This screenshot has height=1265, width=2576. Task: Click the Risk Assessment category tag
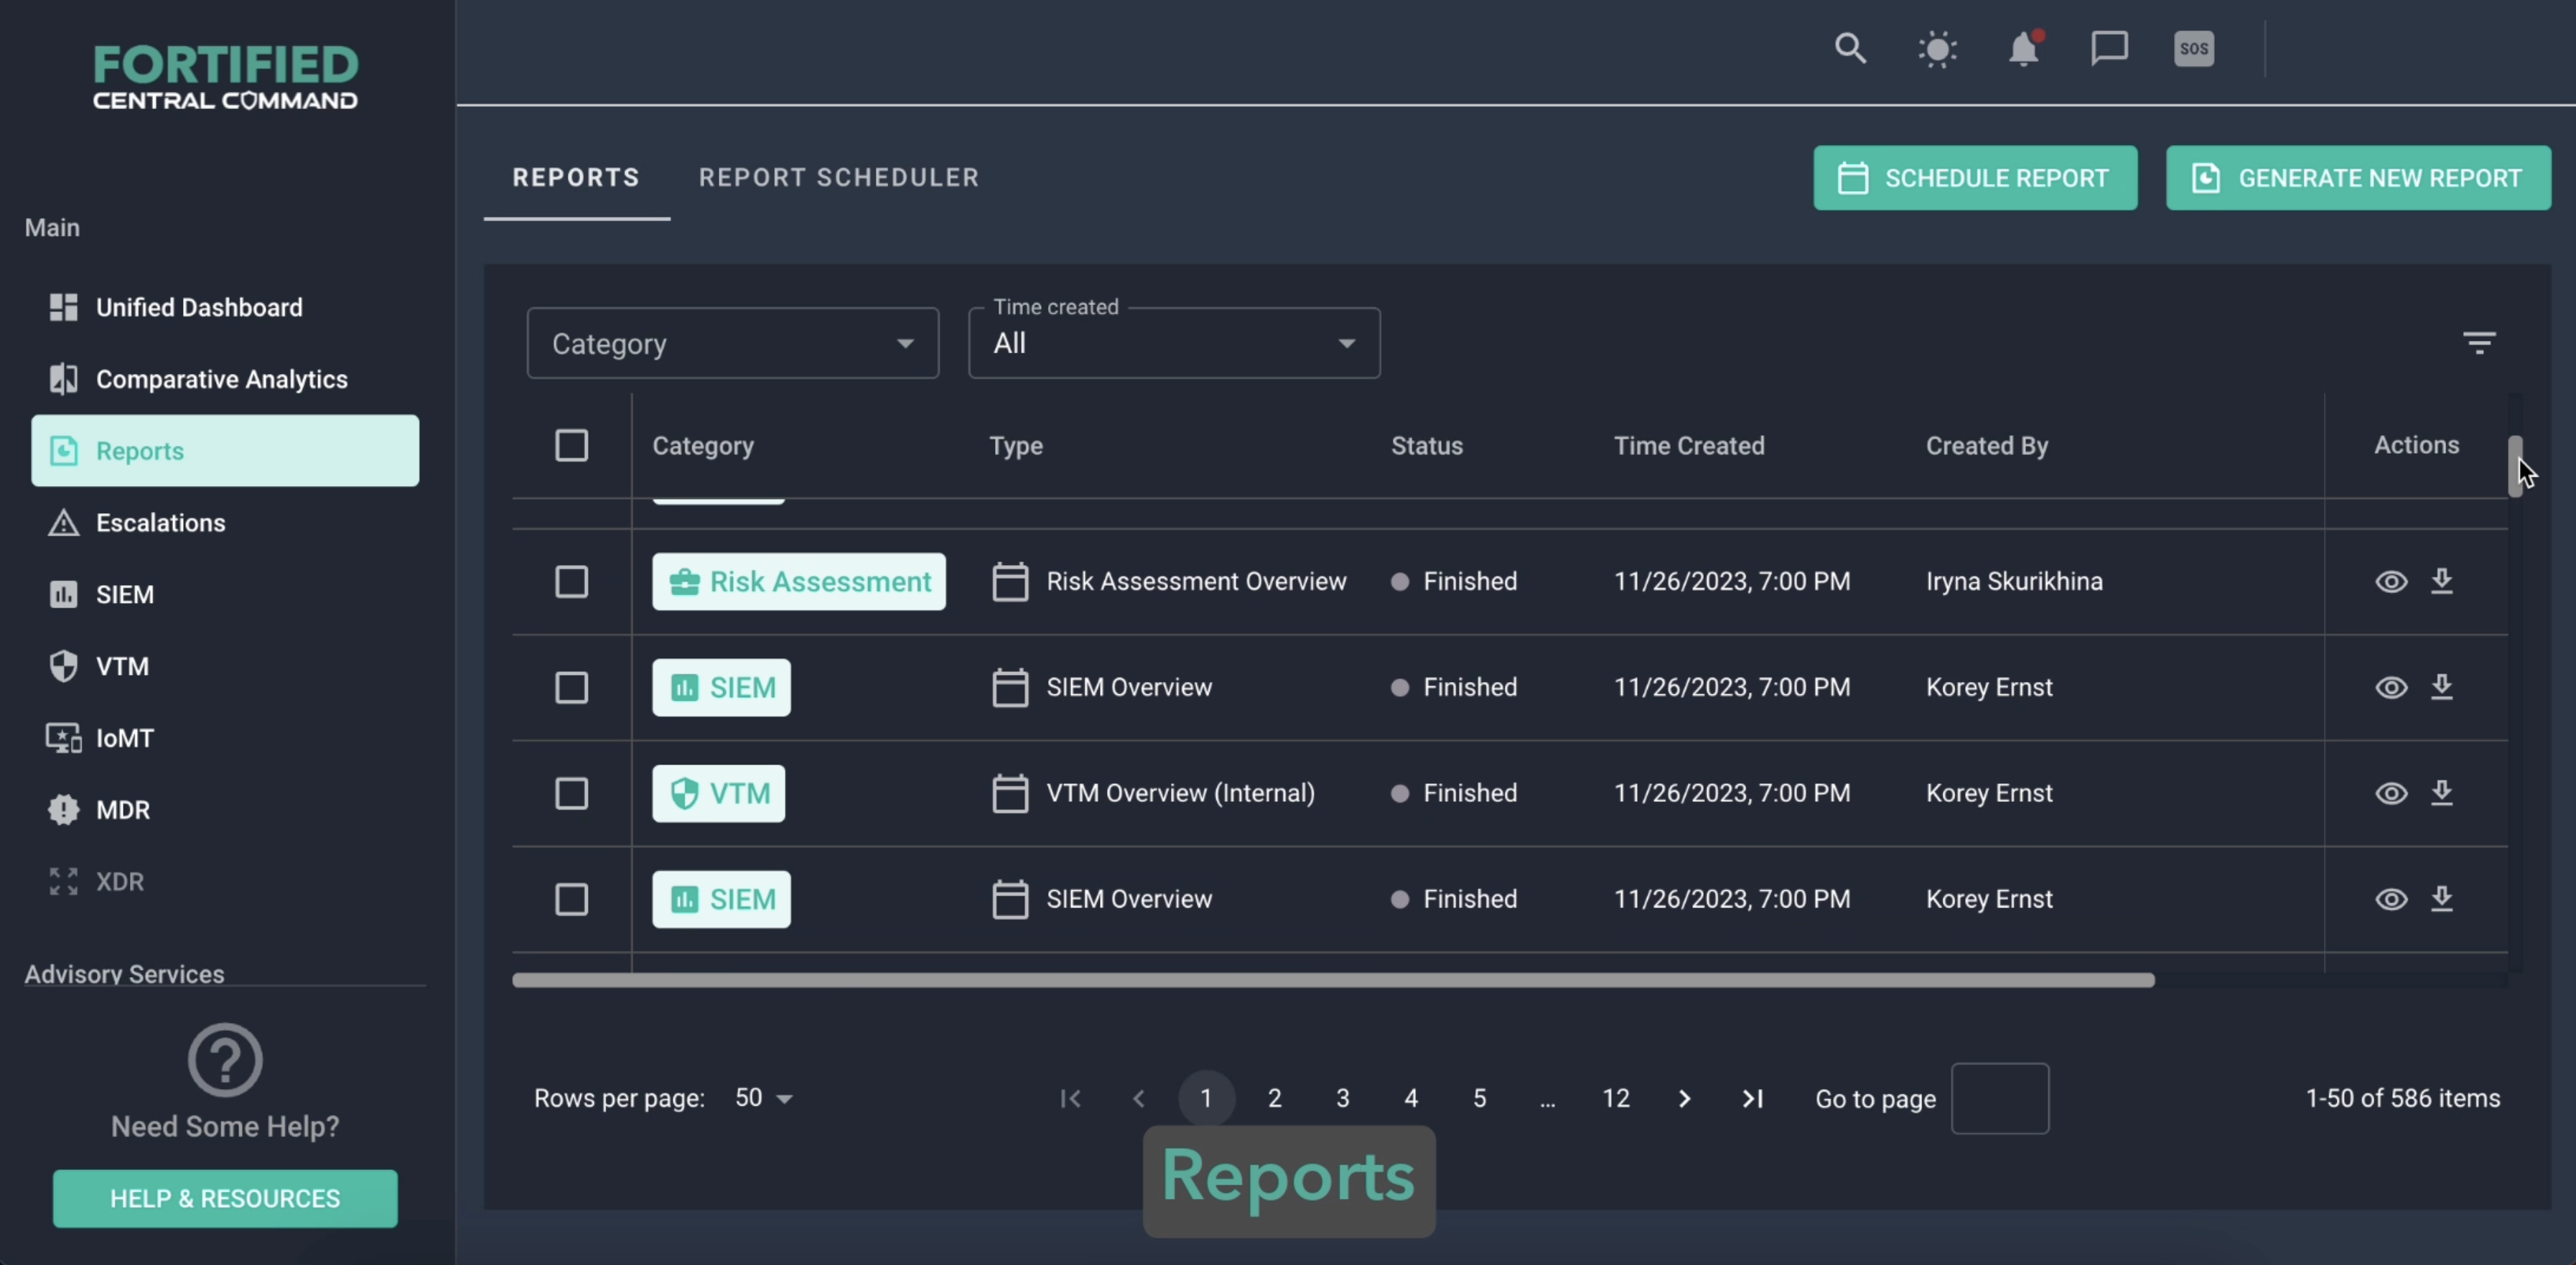pyautogui.click(x=798, y=581)
